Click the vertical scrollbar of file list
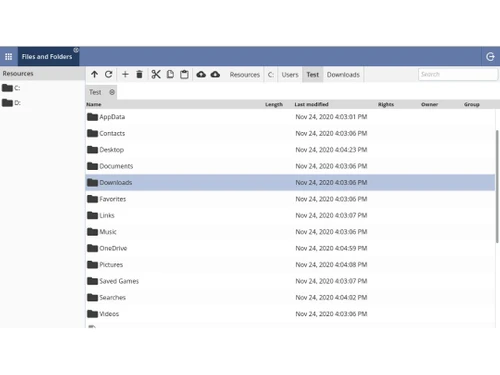Image resolution: width=500 pixels, height=375 pixels. pos(497,187)
